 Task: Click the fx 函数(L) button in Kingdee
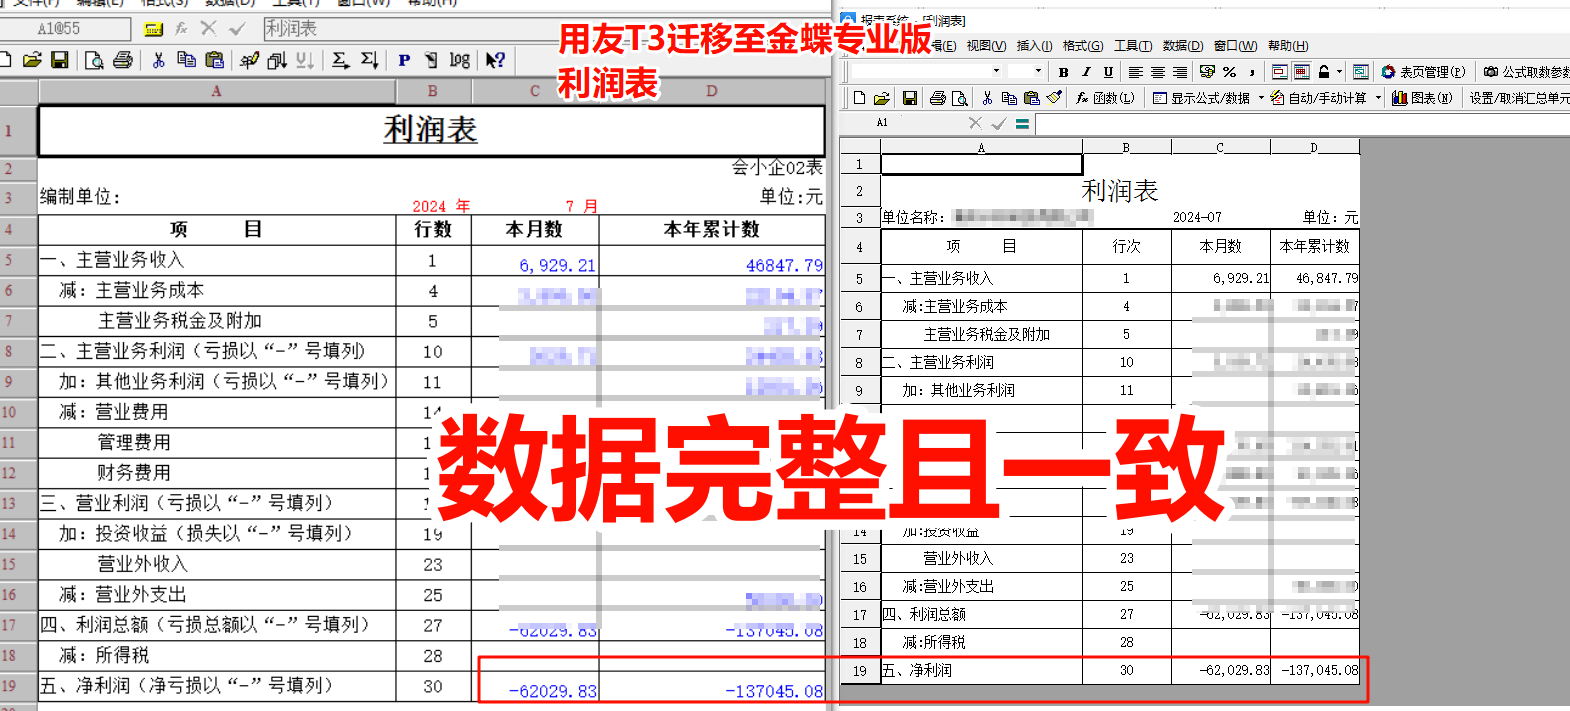pyautogui.click(x=1105, y=98)
